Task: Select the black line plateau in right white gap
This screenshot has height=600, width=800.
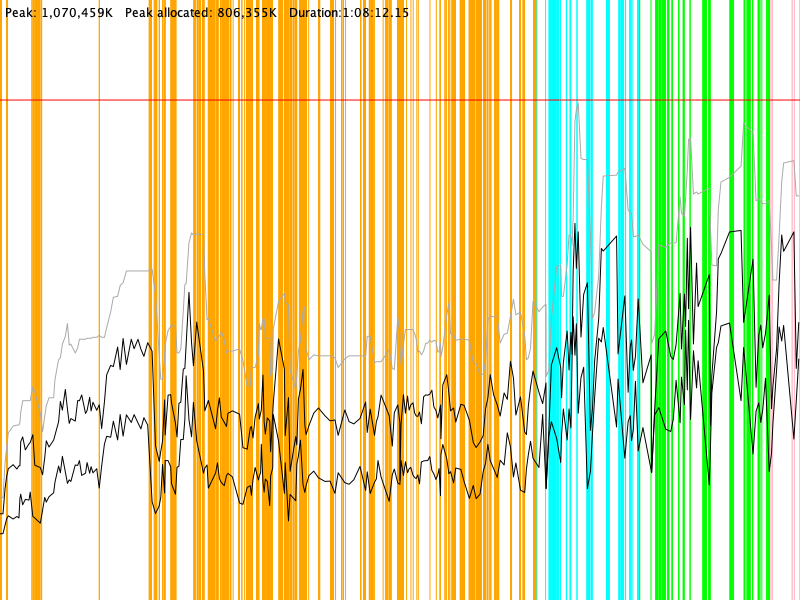Action: click(x=735, y=231)
